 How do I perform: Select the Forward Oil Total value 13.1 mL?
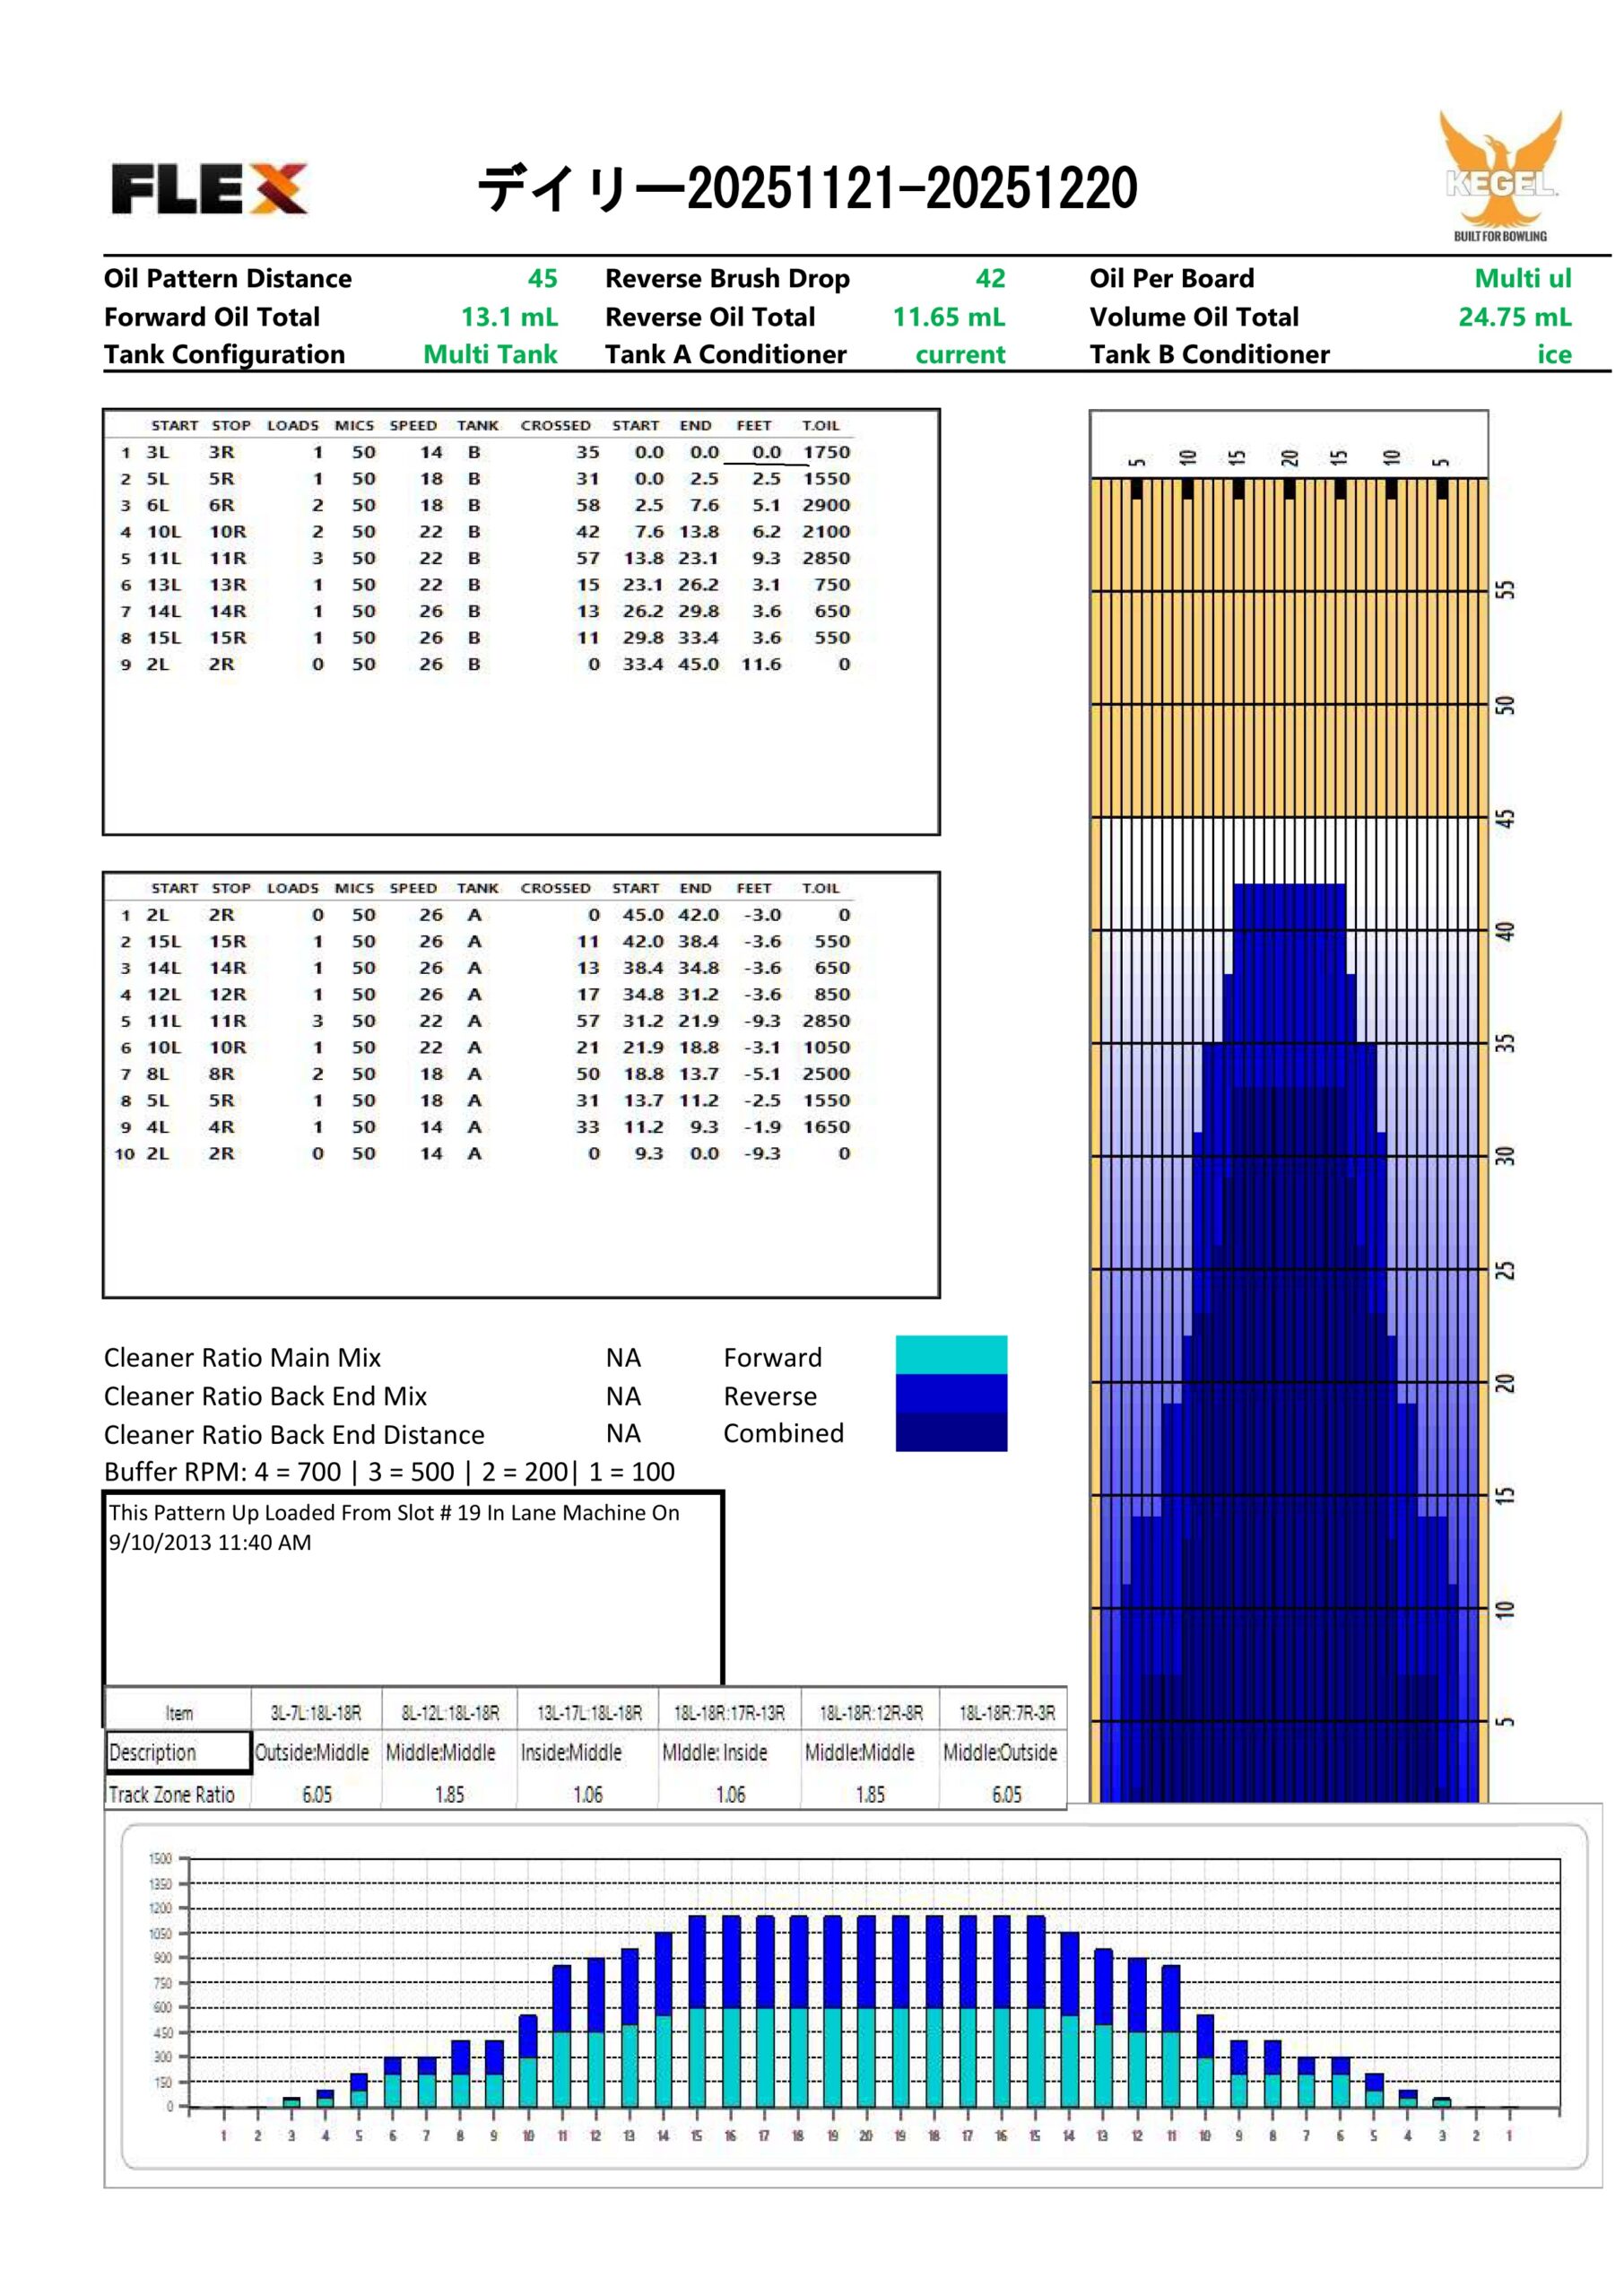pos(508,317)
